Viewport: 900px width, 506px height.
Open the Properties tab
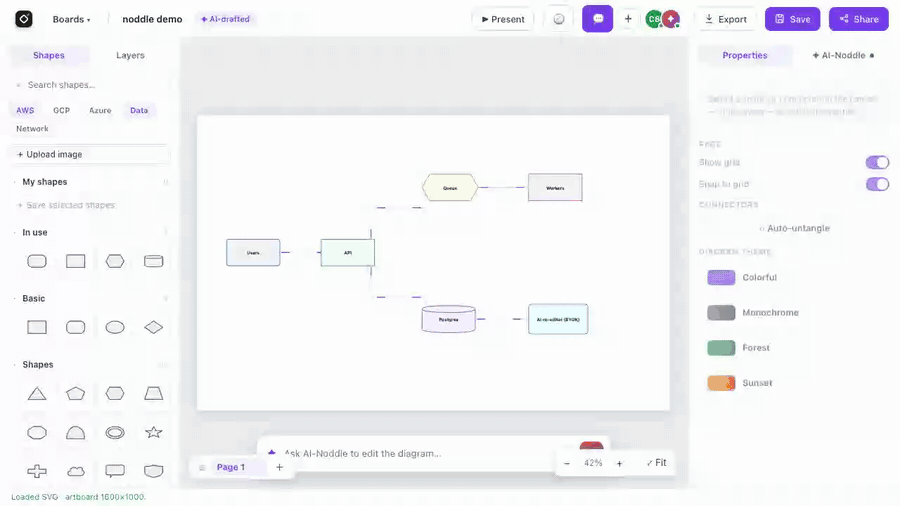coord(744,55)
